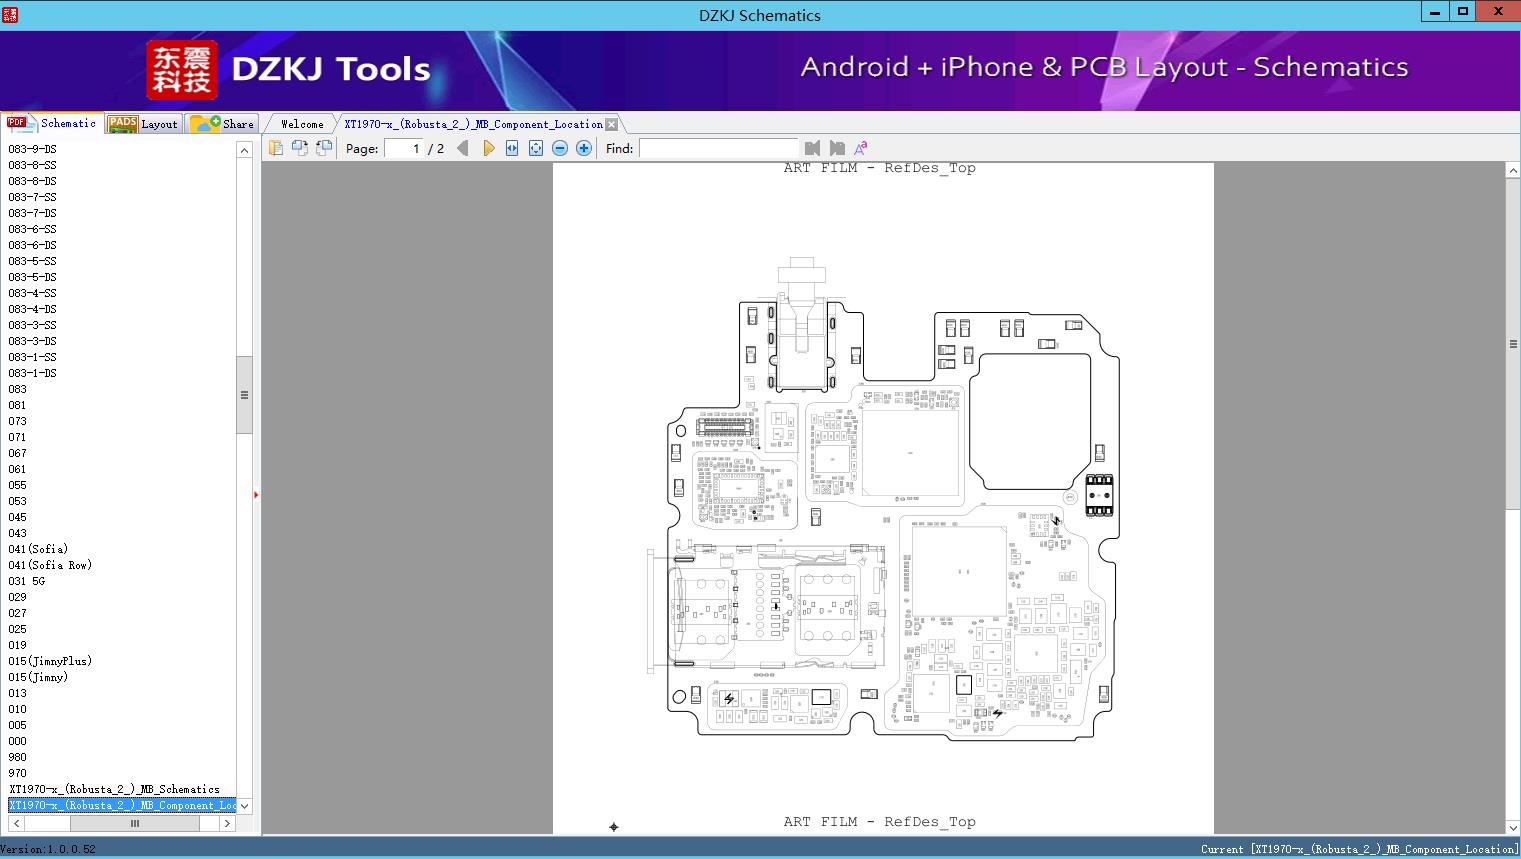Click the Find search box
Image resolution: width=1521 pixels, height=859 pixels.
click(x=718, y=148)
